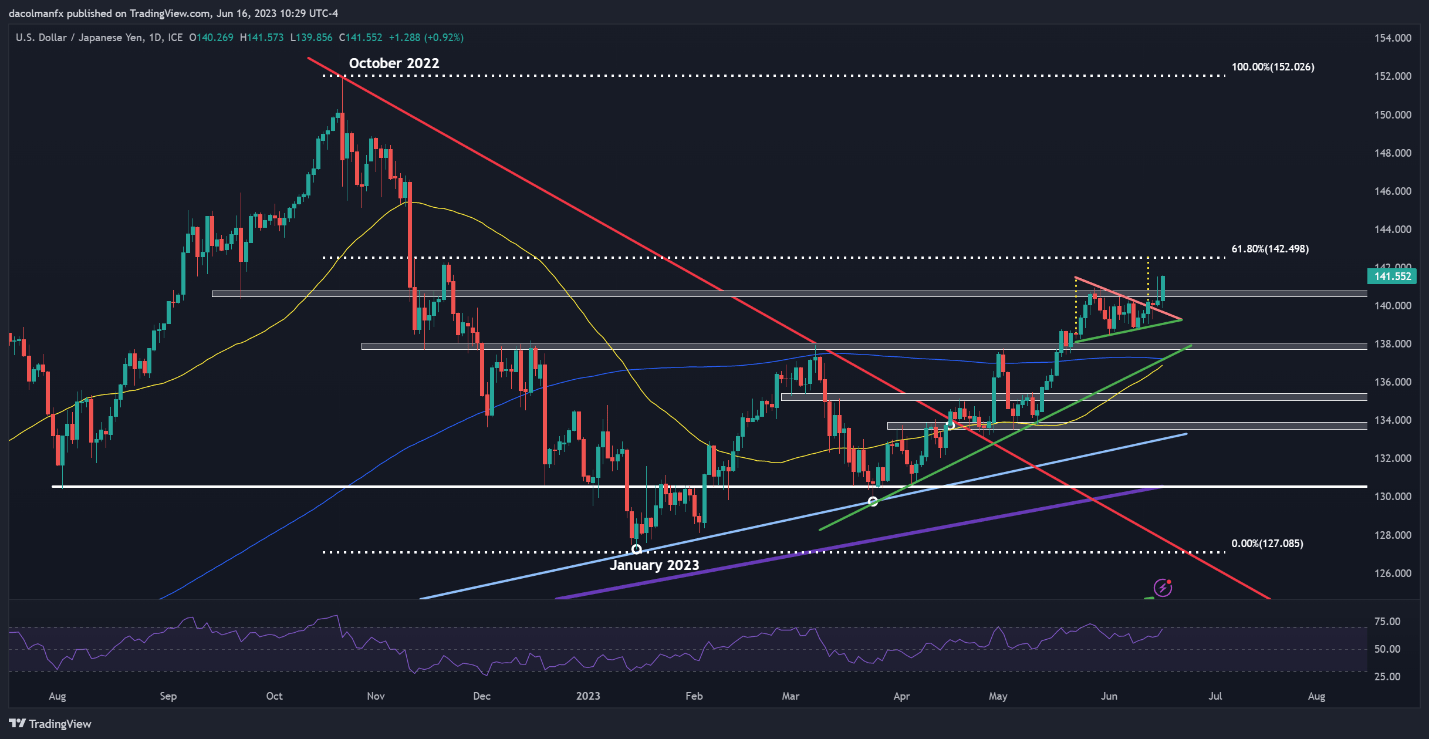Click the 152.000 price axis label
This screenshot has height=739, width=1429.
pyautogui.click(x=1391, y=76)
